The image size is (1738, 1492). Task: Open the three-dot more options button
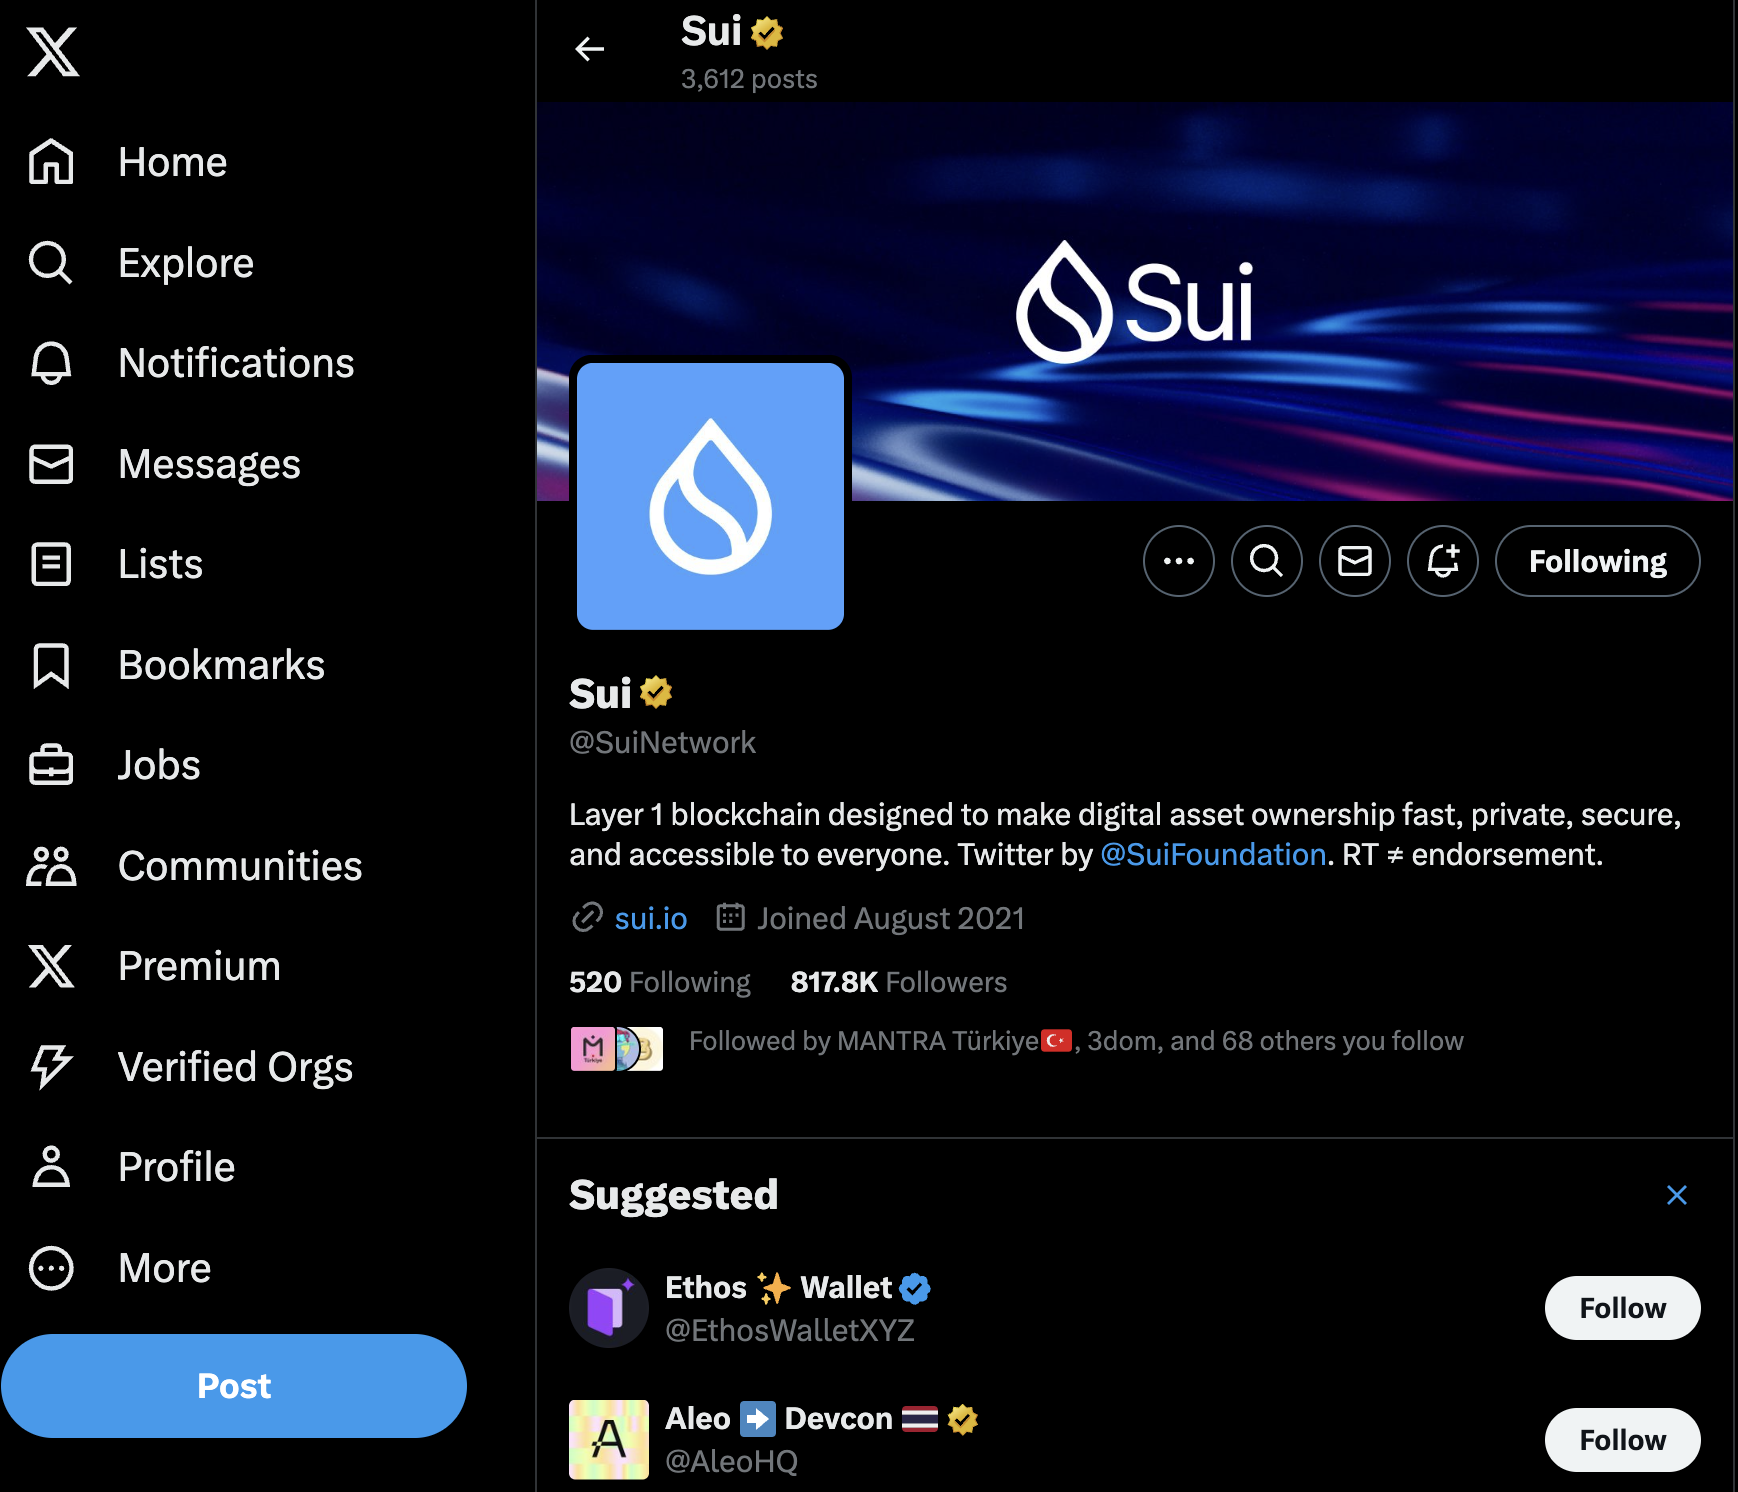[x=1179, y=561]
